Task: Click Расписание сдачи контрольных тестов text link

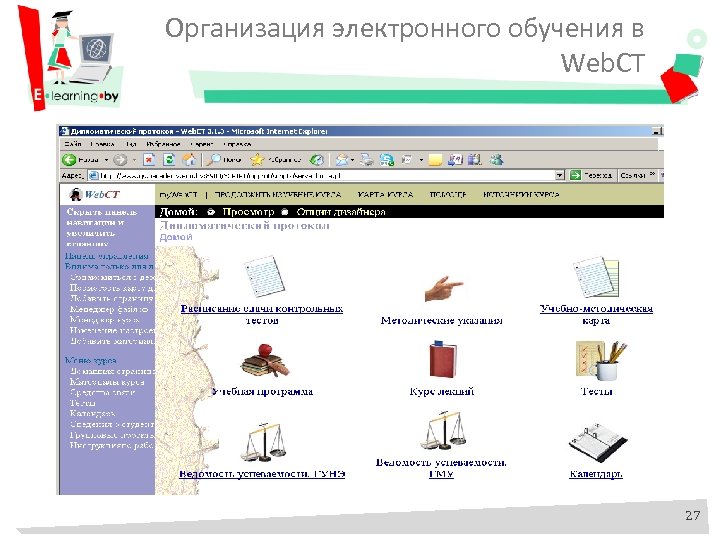Action: click(262, 315)
